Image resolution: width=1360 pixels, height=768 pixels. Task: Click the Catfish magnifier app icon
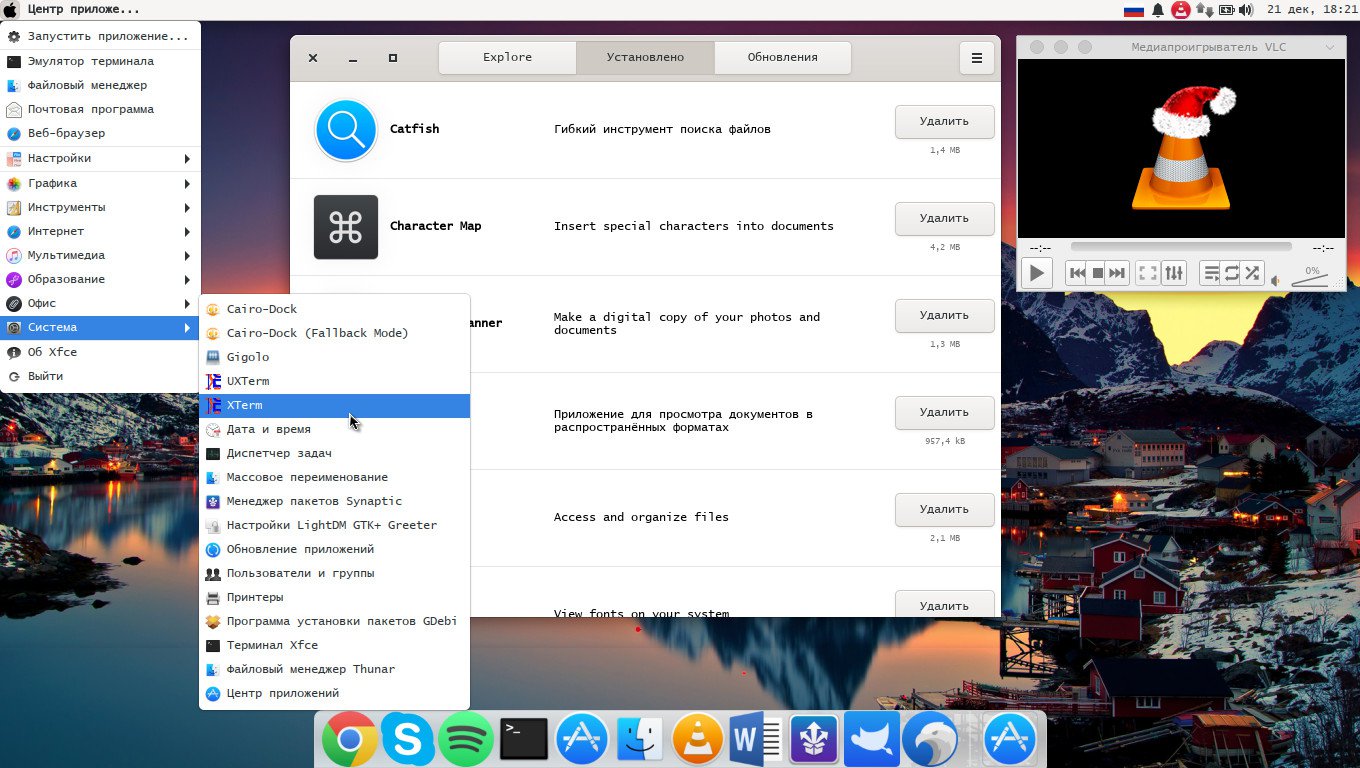pyautogui.click(x=345, y=130)
